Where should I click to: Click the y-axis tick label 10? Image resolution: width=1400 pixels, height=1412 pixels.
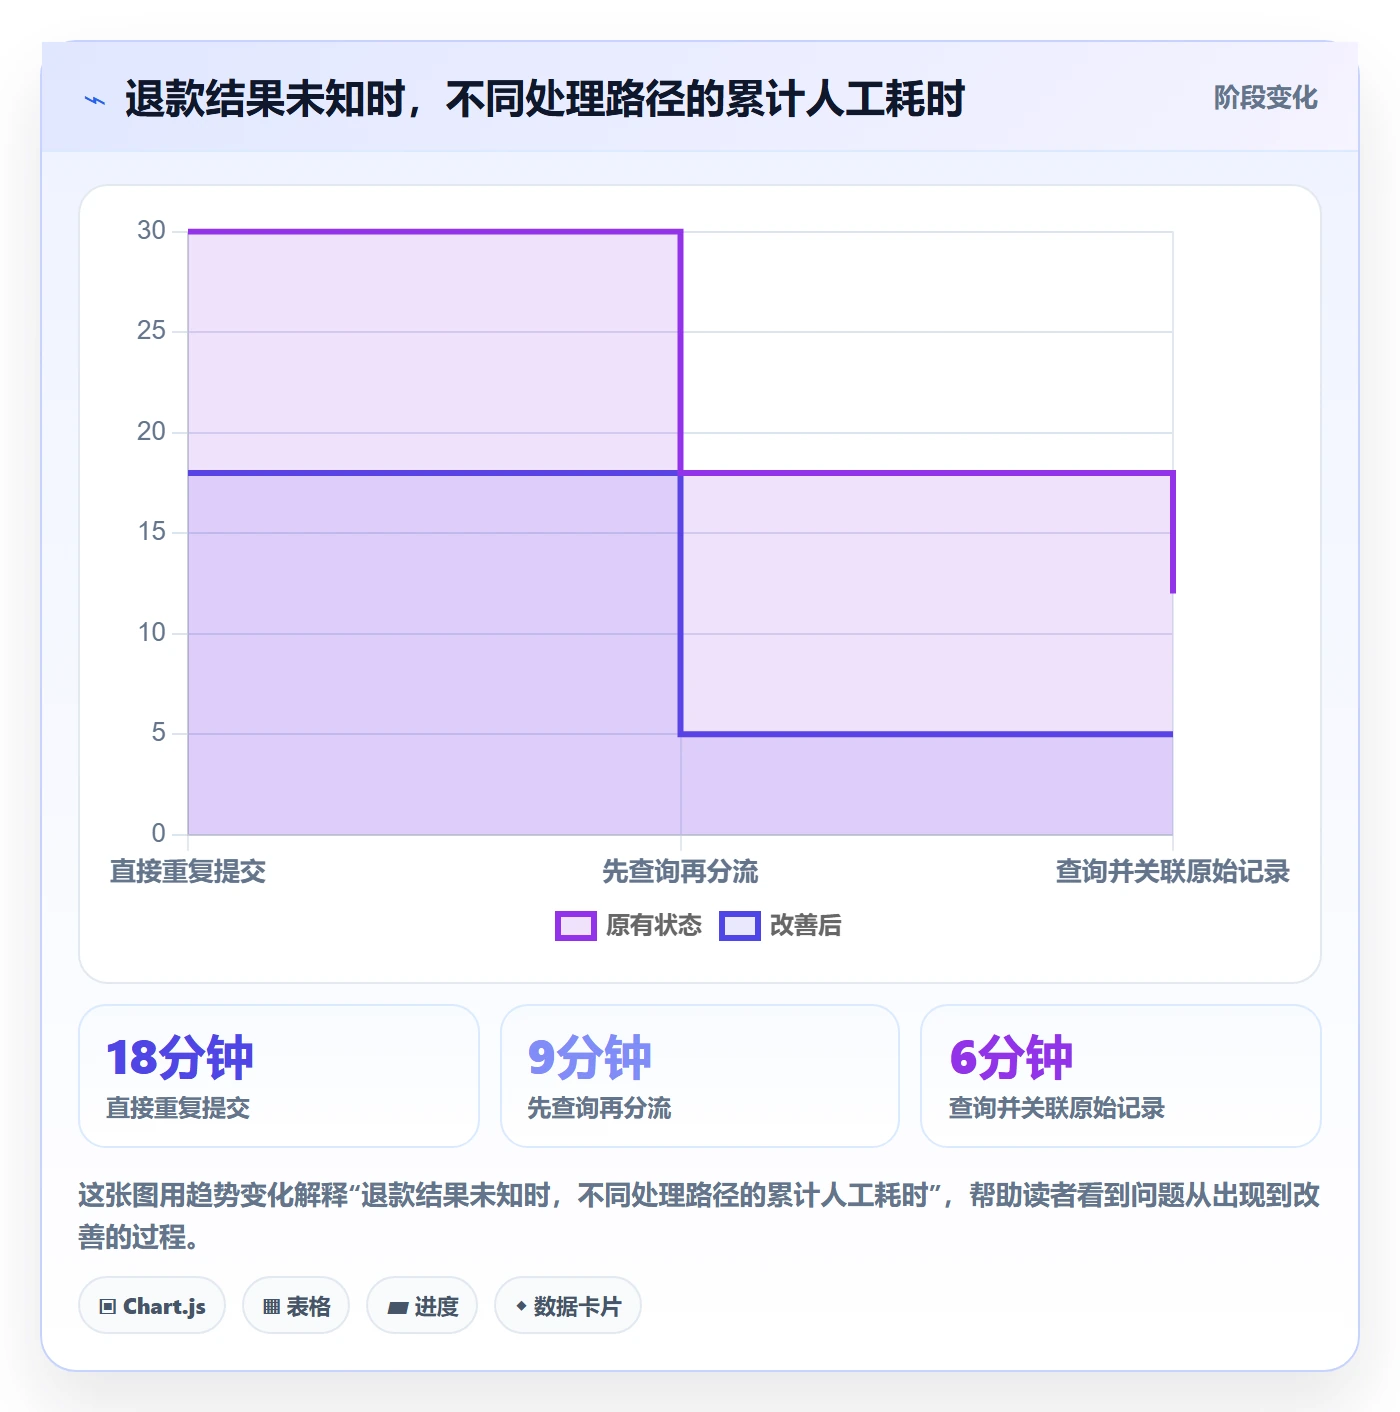pyautogui.click(x=151, y=633)
